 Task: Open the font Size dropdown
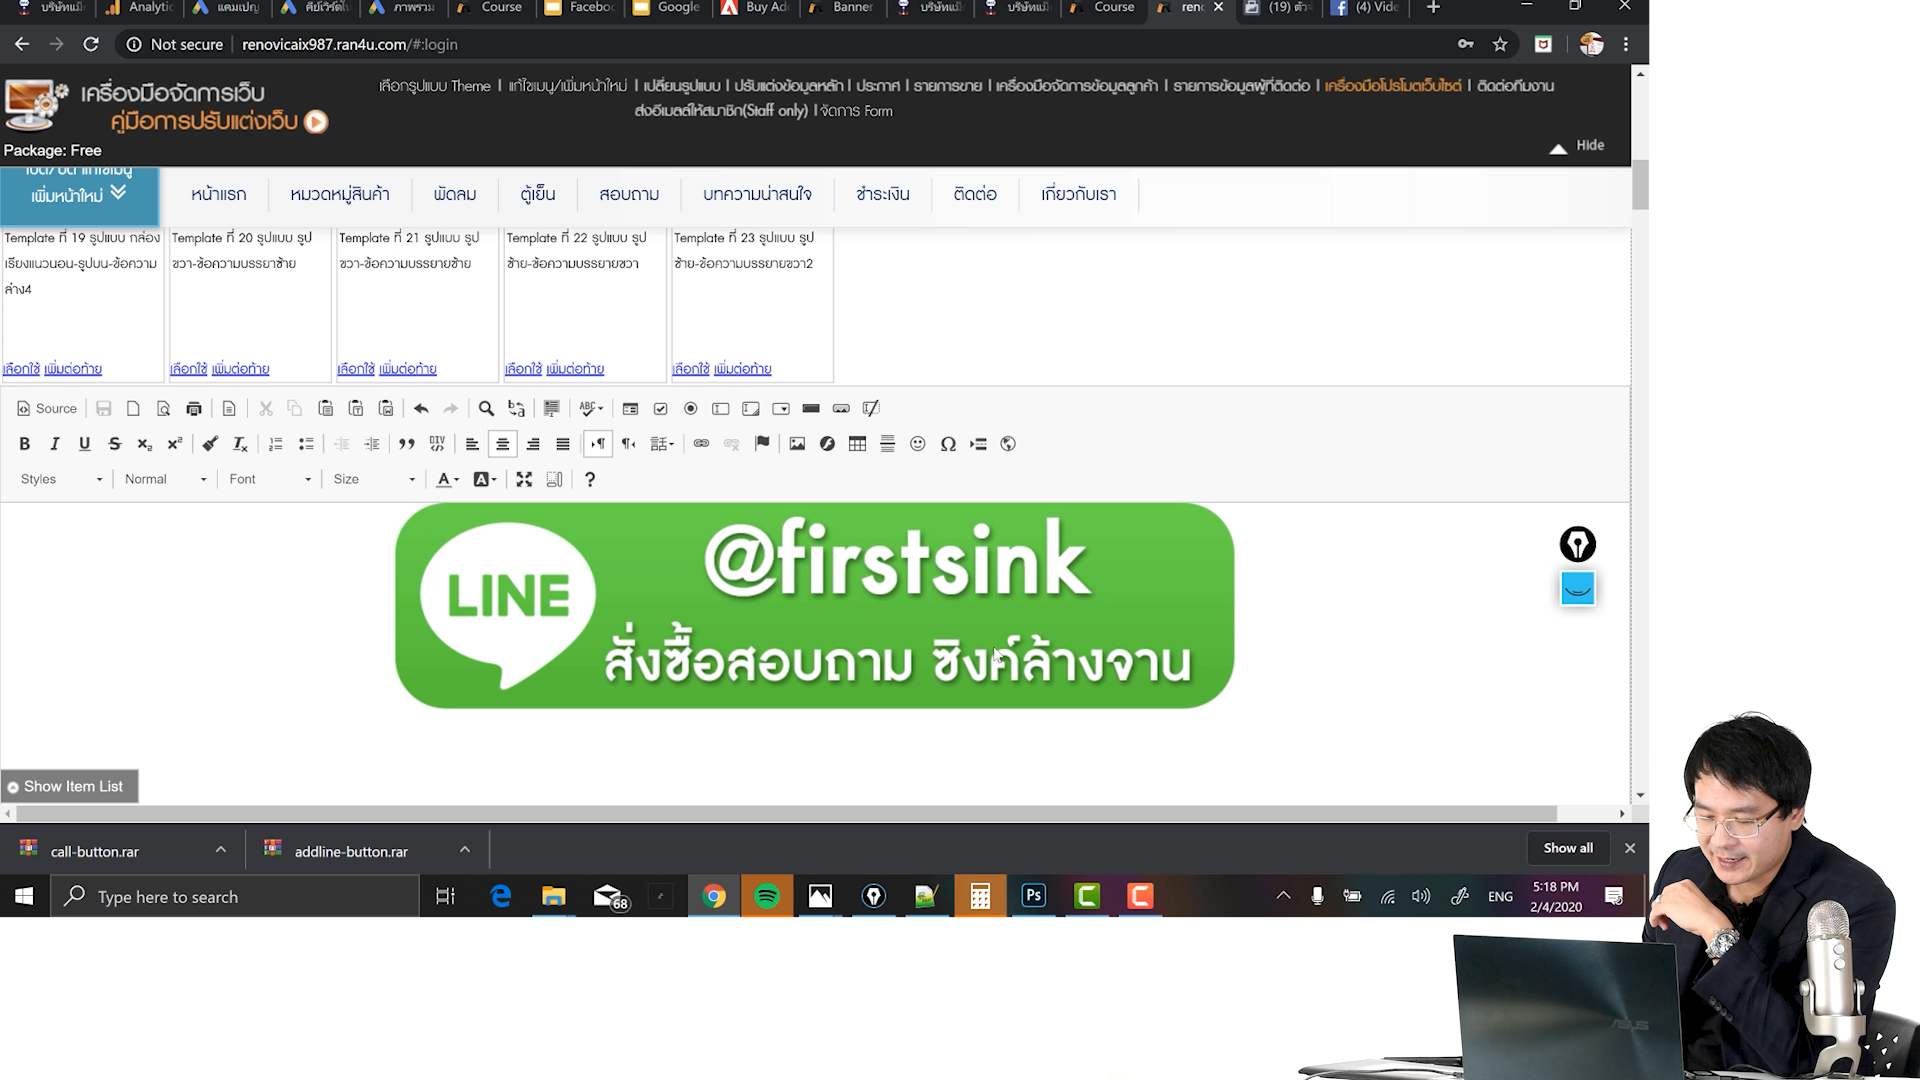coord(374,480)
